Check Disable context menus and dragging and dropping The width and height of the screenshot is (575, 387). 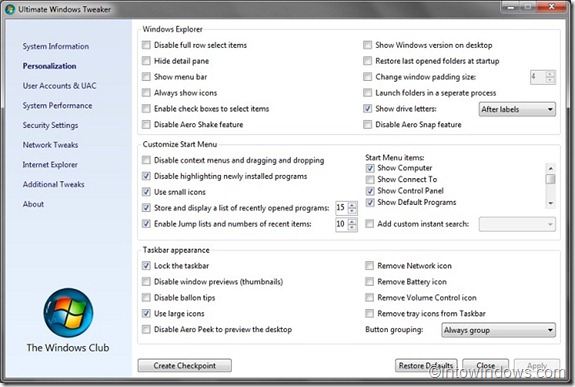(146, 160)
